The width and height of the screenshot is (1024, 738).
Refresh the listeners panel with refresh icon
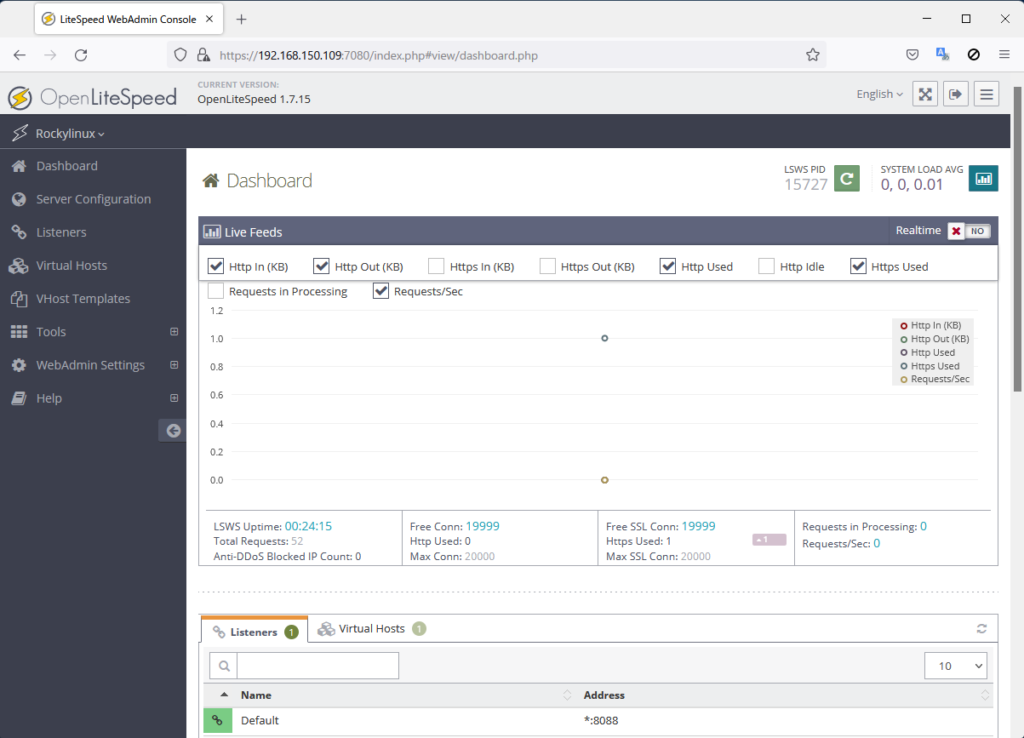(982, 628)
